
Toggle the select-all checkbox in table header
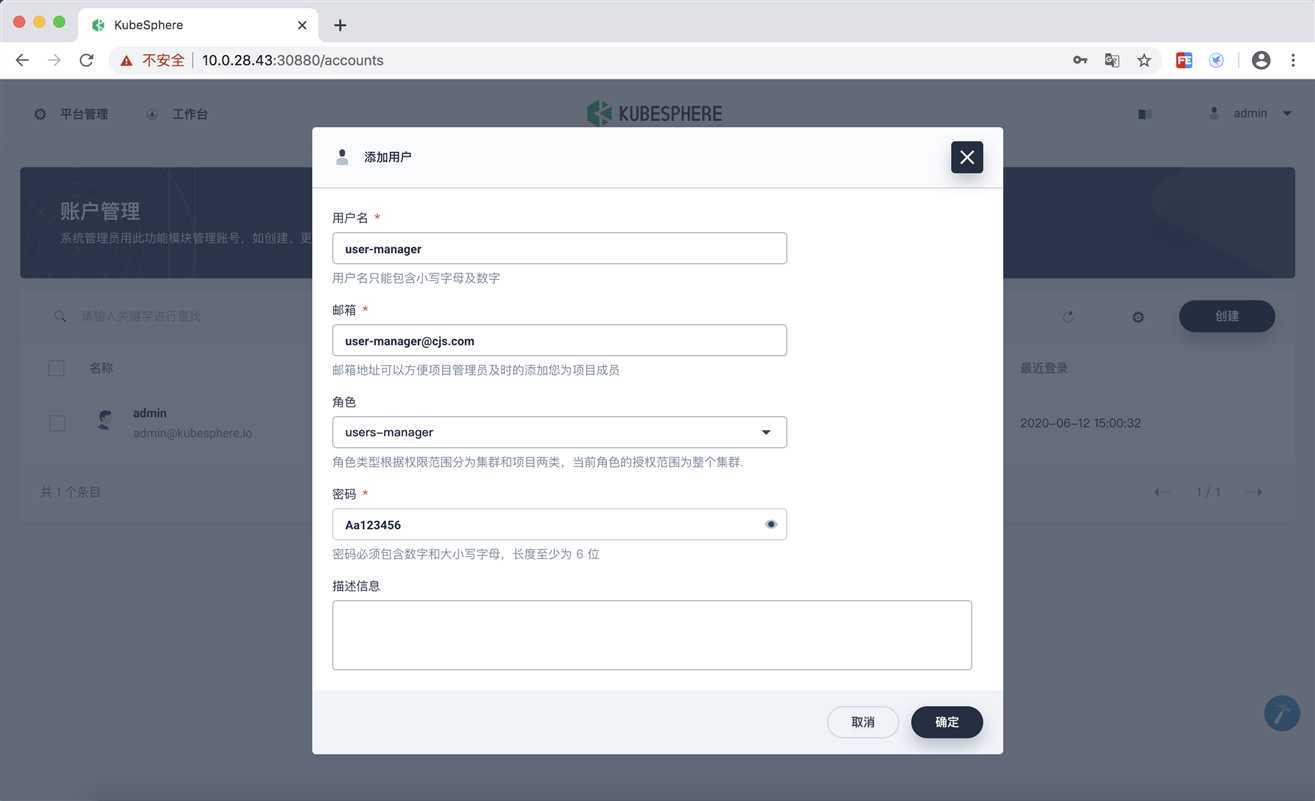pyautogui.click(x=56, y=368)
